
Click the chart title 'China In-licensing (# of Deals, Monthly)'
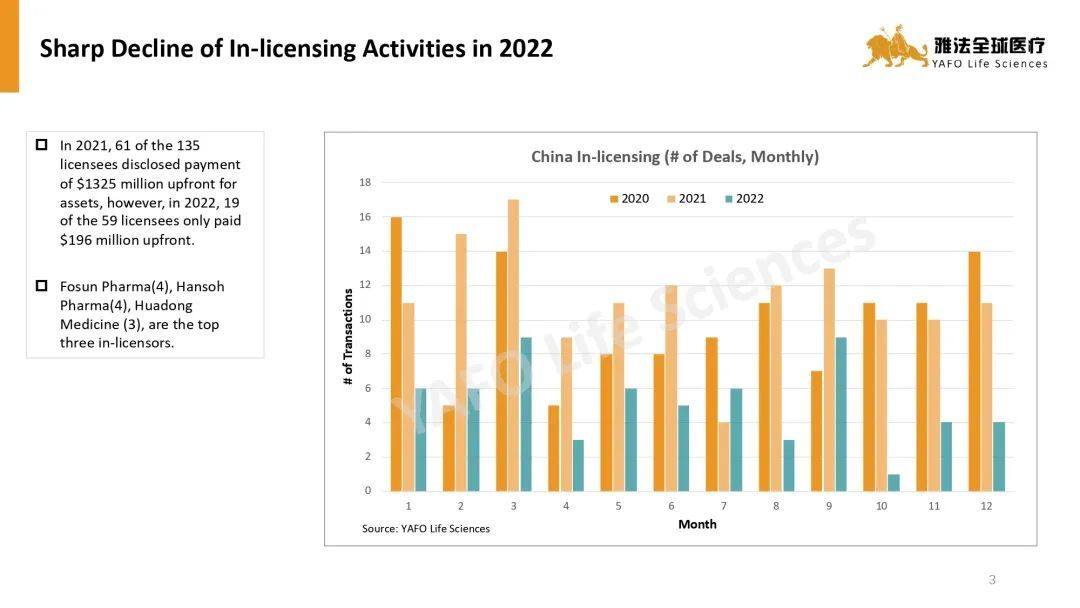click(x=675, y=157)
